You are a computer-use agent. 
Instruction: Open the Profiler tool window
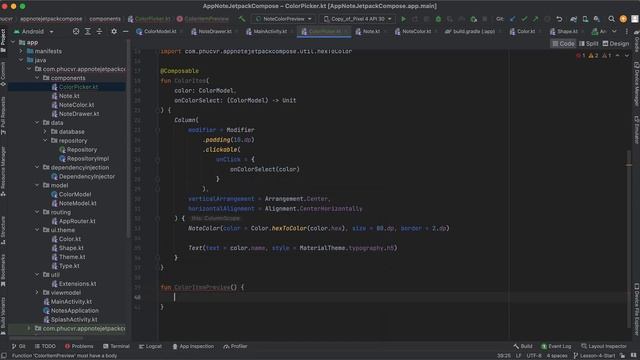tap(236, 346)
